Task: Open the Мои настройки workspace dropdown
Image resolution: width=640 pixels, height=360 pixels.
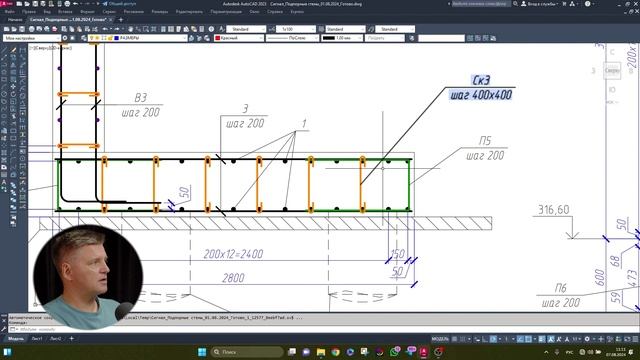Action: [x=31, y=38]
